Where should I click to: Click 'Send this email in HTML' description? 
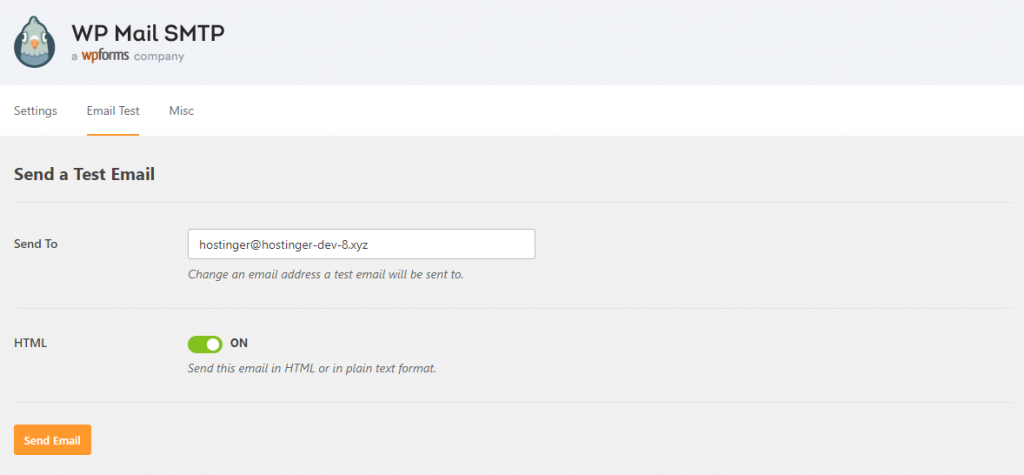[x=312, y=368]
